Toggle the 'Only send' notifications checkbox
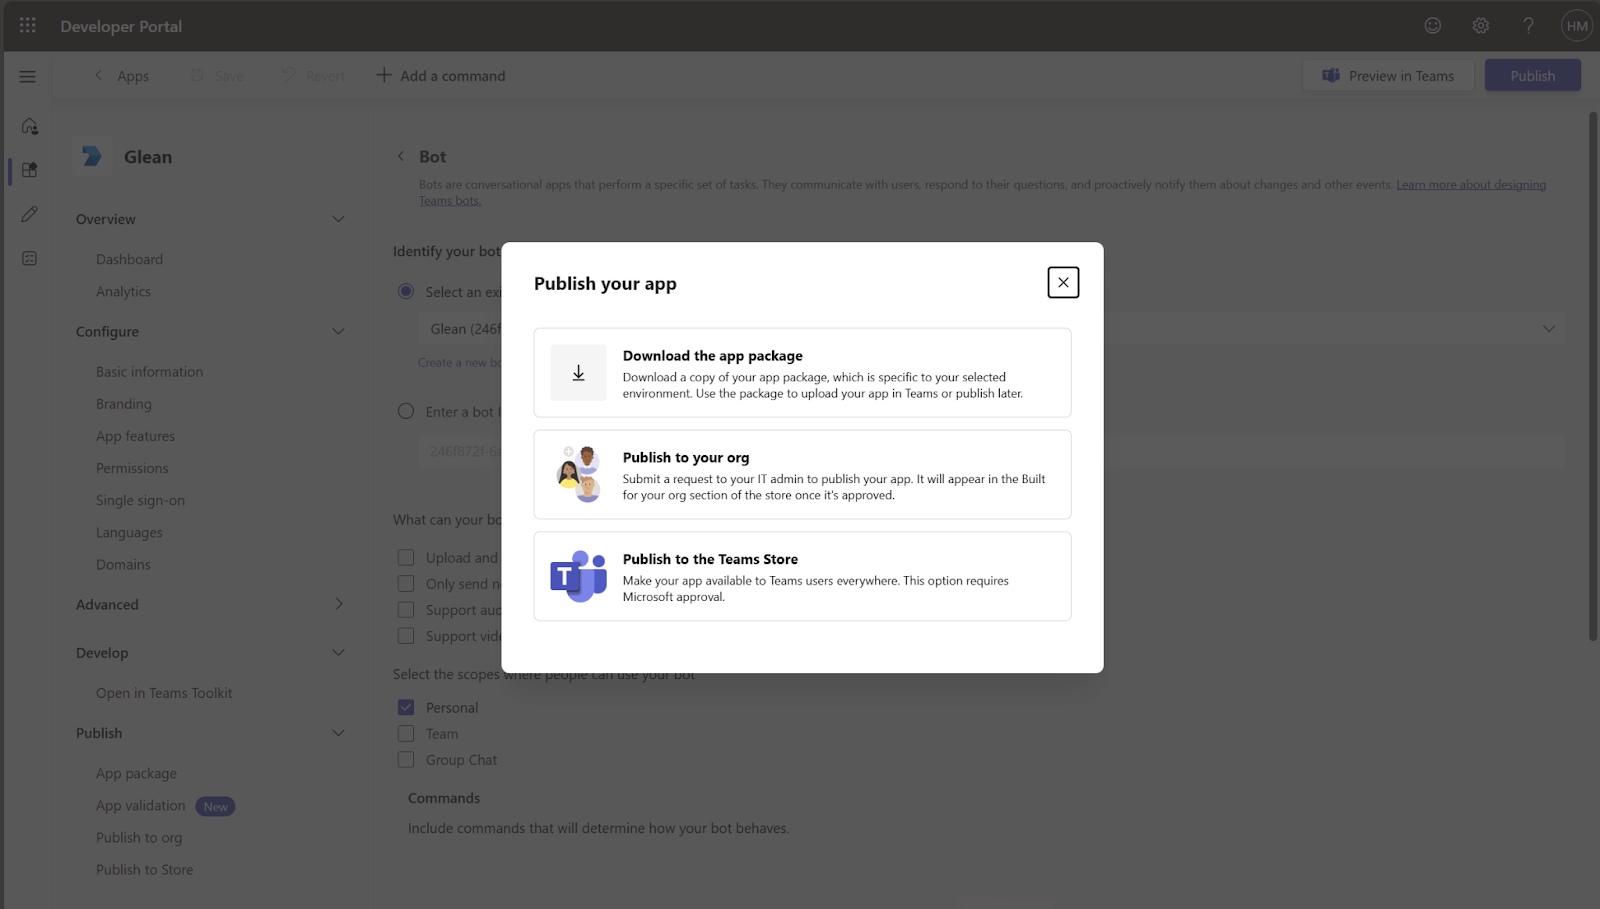 [x=406, y=584]
